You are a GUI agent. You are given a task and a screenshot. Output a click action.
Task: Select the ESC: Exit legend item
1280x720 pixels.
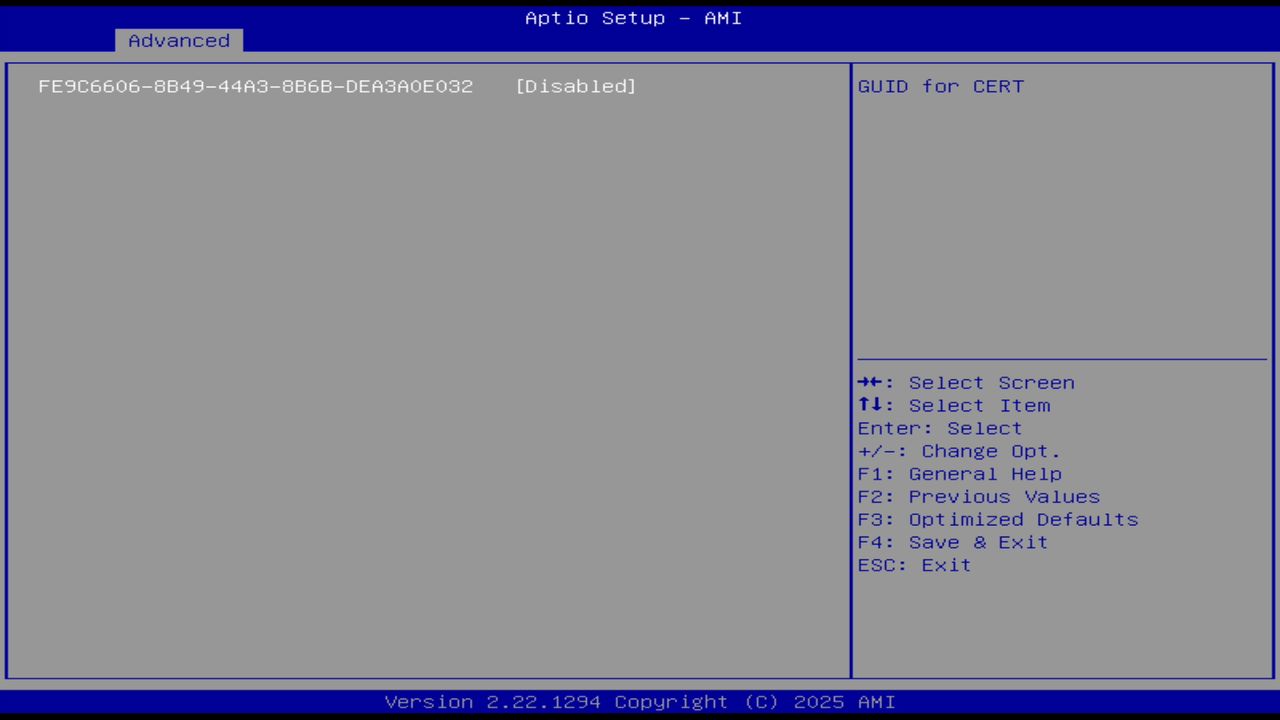tap(913, 565)
